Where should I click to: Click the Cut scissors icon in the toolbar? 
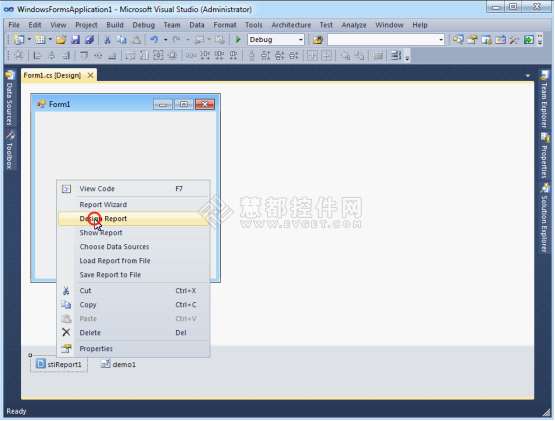(107, 40)
